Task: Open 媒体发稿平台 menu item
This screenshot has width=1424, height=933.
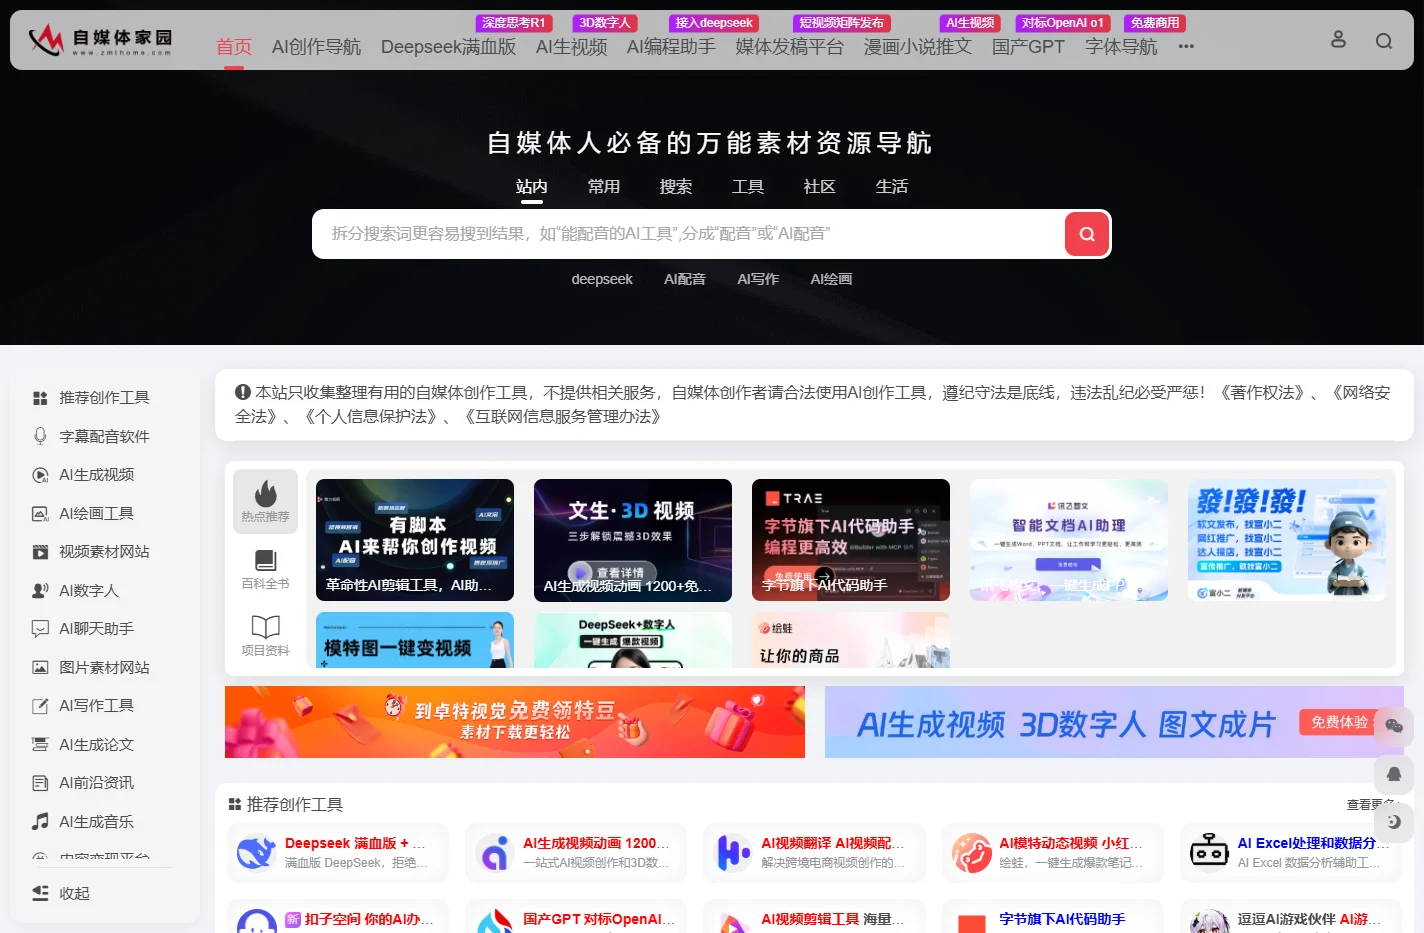Action: click(x=790, y=47)
